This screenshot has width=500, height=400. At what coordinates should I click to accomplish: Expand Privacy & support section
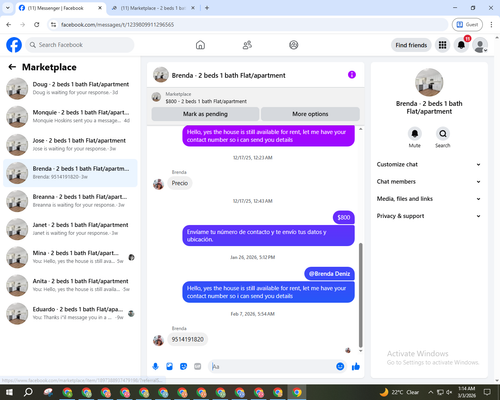pos(429,216)
